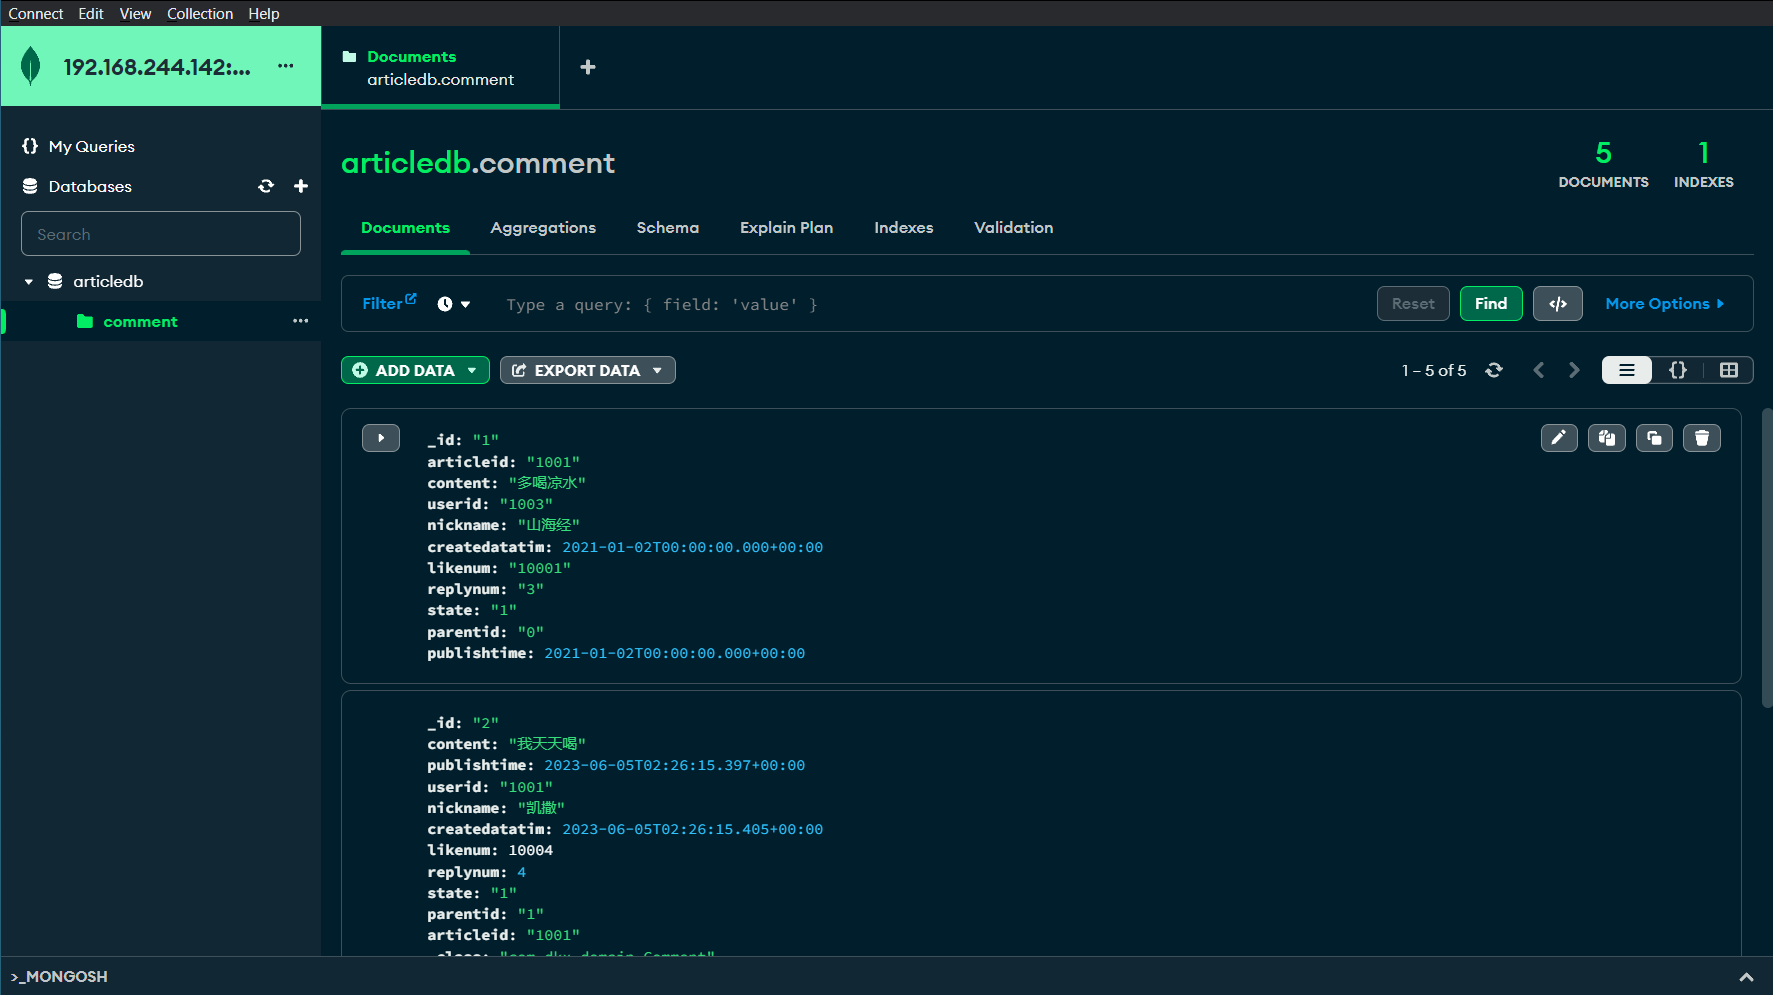Go to next page of documents
The width and height of the screenshot is (1773, 995).
click(x=1574, y=370)
